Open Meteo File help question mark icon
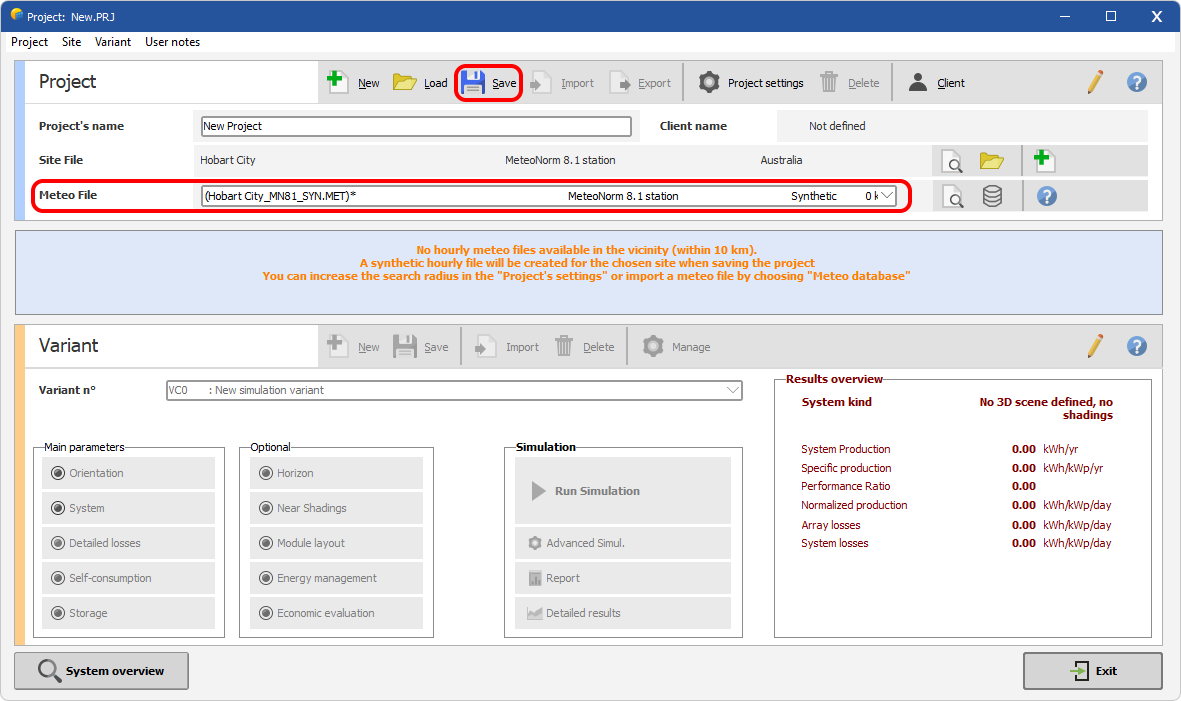Screen dimensions: 1181x701 (x=1047, y=197)
